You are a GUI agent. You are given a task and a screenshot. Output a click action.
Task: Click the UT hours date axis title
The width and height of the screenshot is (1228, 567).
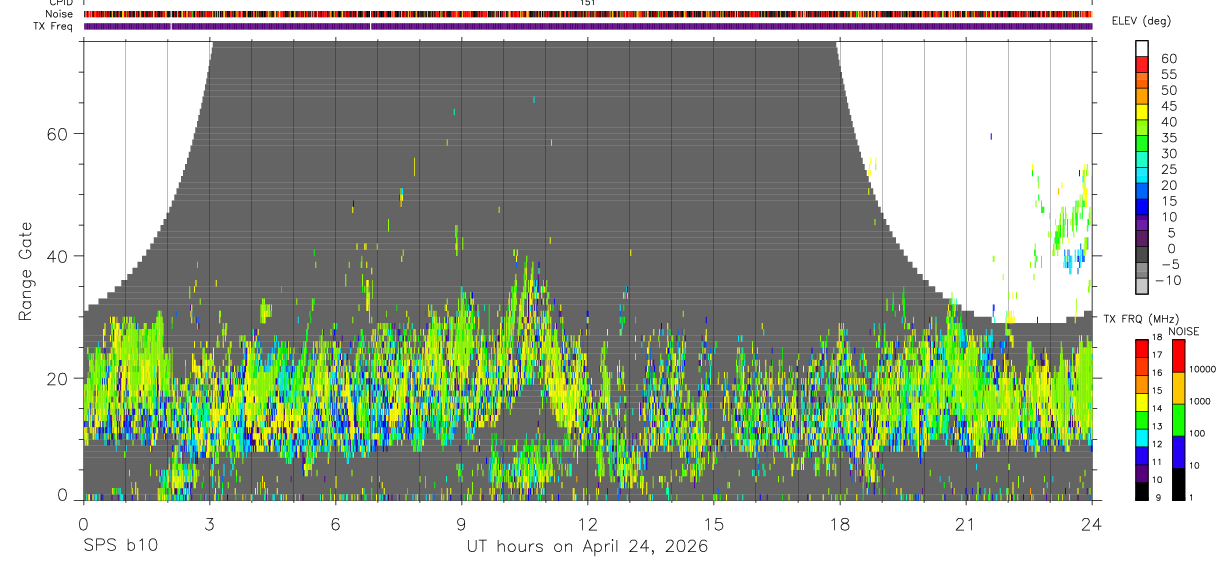point(587,547)
